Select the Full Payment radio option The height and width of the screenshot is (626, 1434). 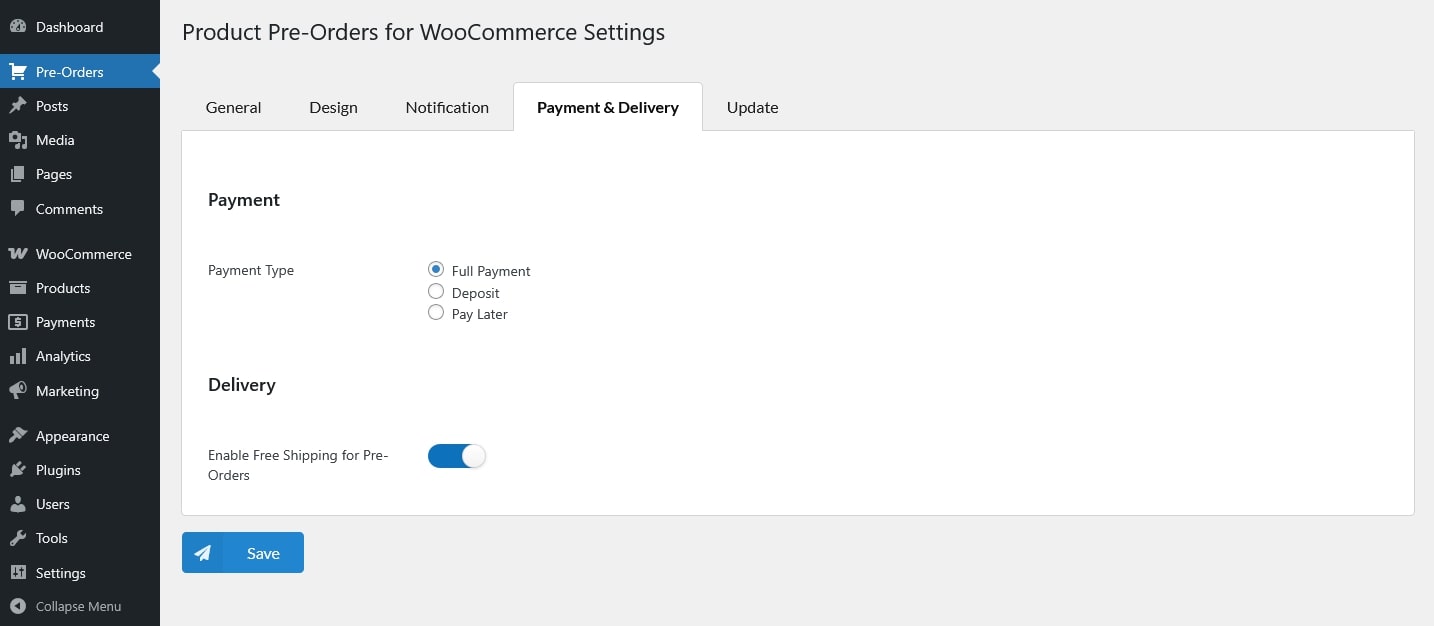coord(436,270)
